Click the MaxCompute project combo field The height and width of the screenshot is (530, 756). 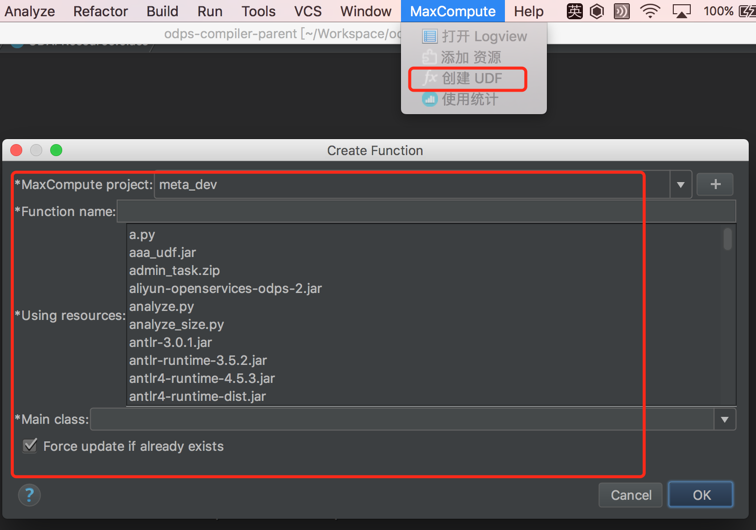click(412, 185)
